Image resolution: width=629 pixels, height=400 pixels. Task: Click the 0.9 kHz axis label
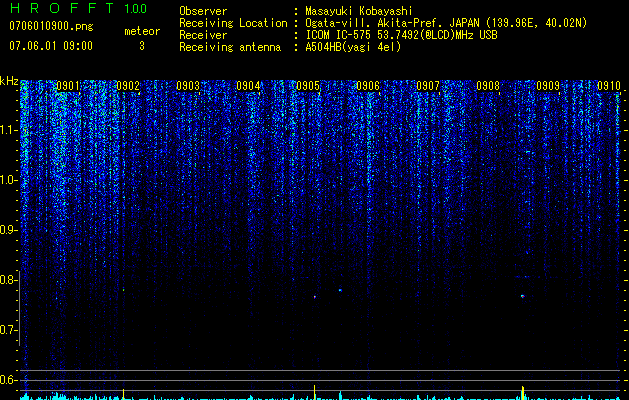tap(8, 230)
